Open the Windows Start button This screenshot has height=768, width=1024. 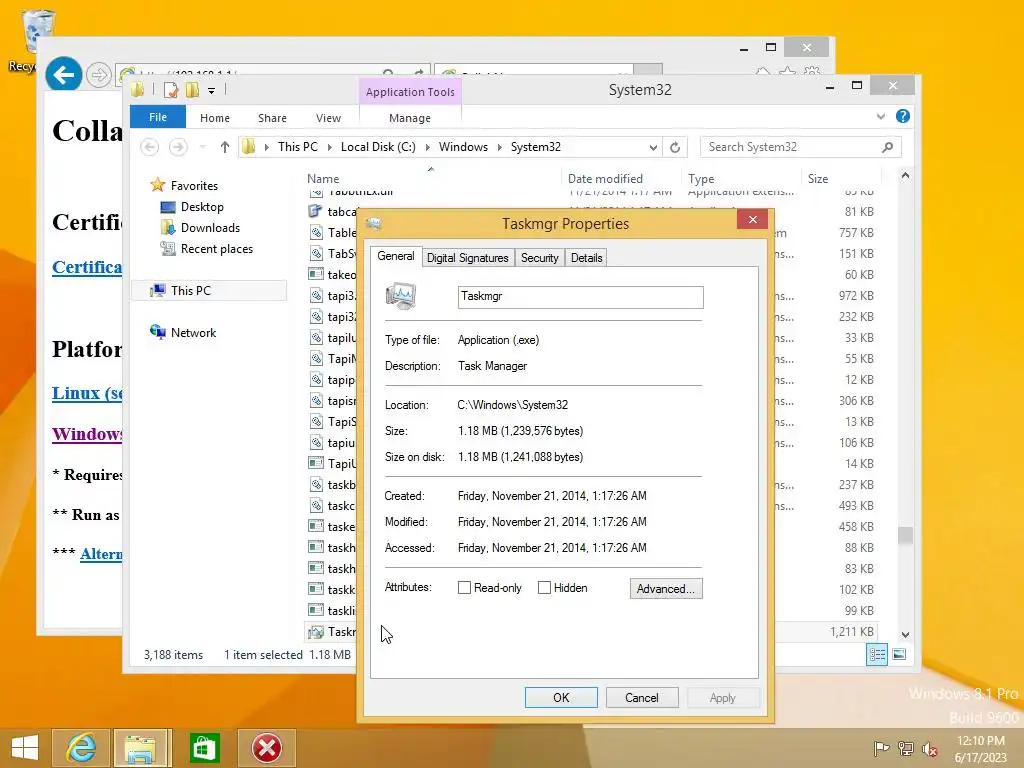[x=25, y=748]
